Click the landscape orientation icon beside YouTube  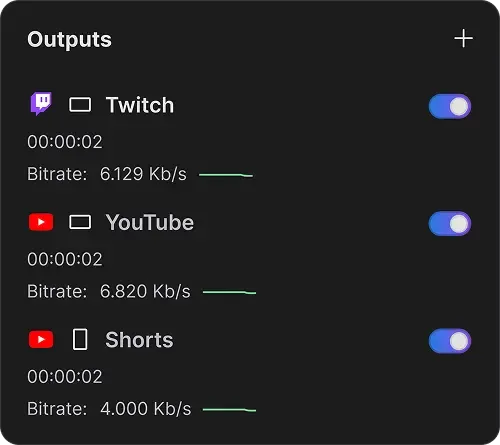[x=80, y=222]
